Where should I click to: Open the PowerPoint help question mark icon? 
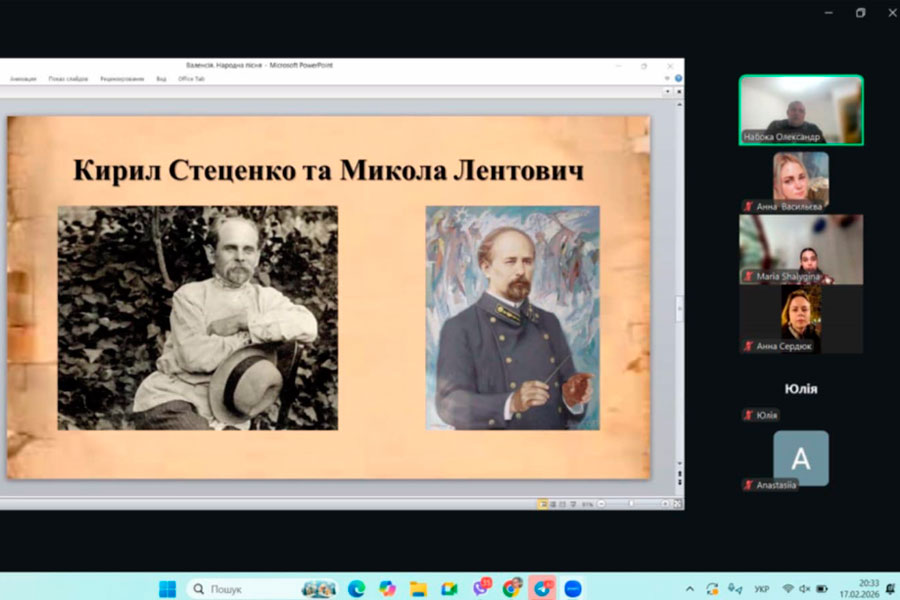pyautogui.click(x=678, y=78)
